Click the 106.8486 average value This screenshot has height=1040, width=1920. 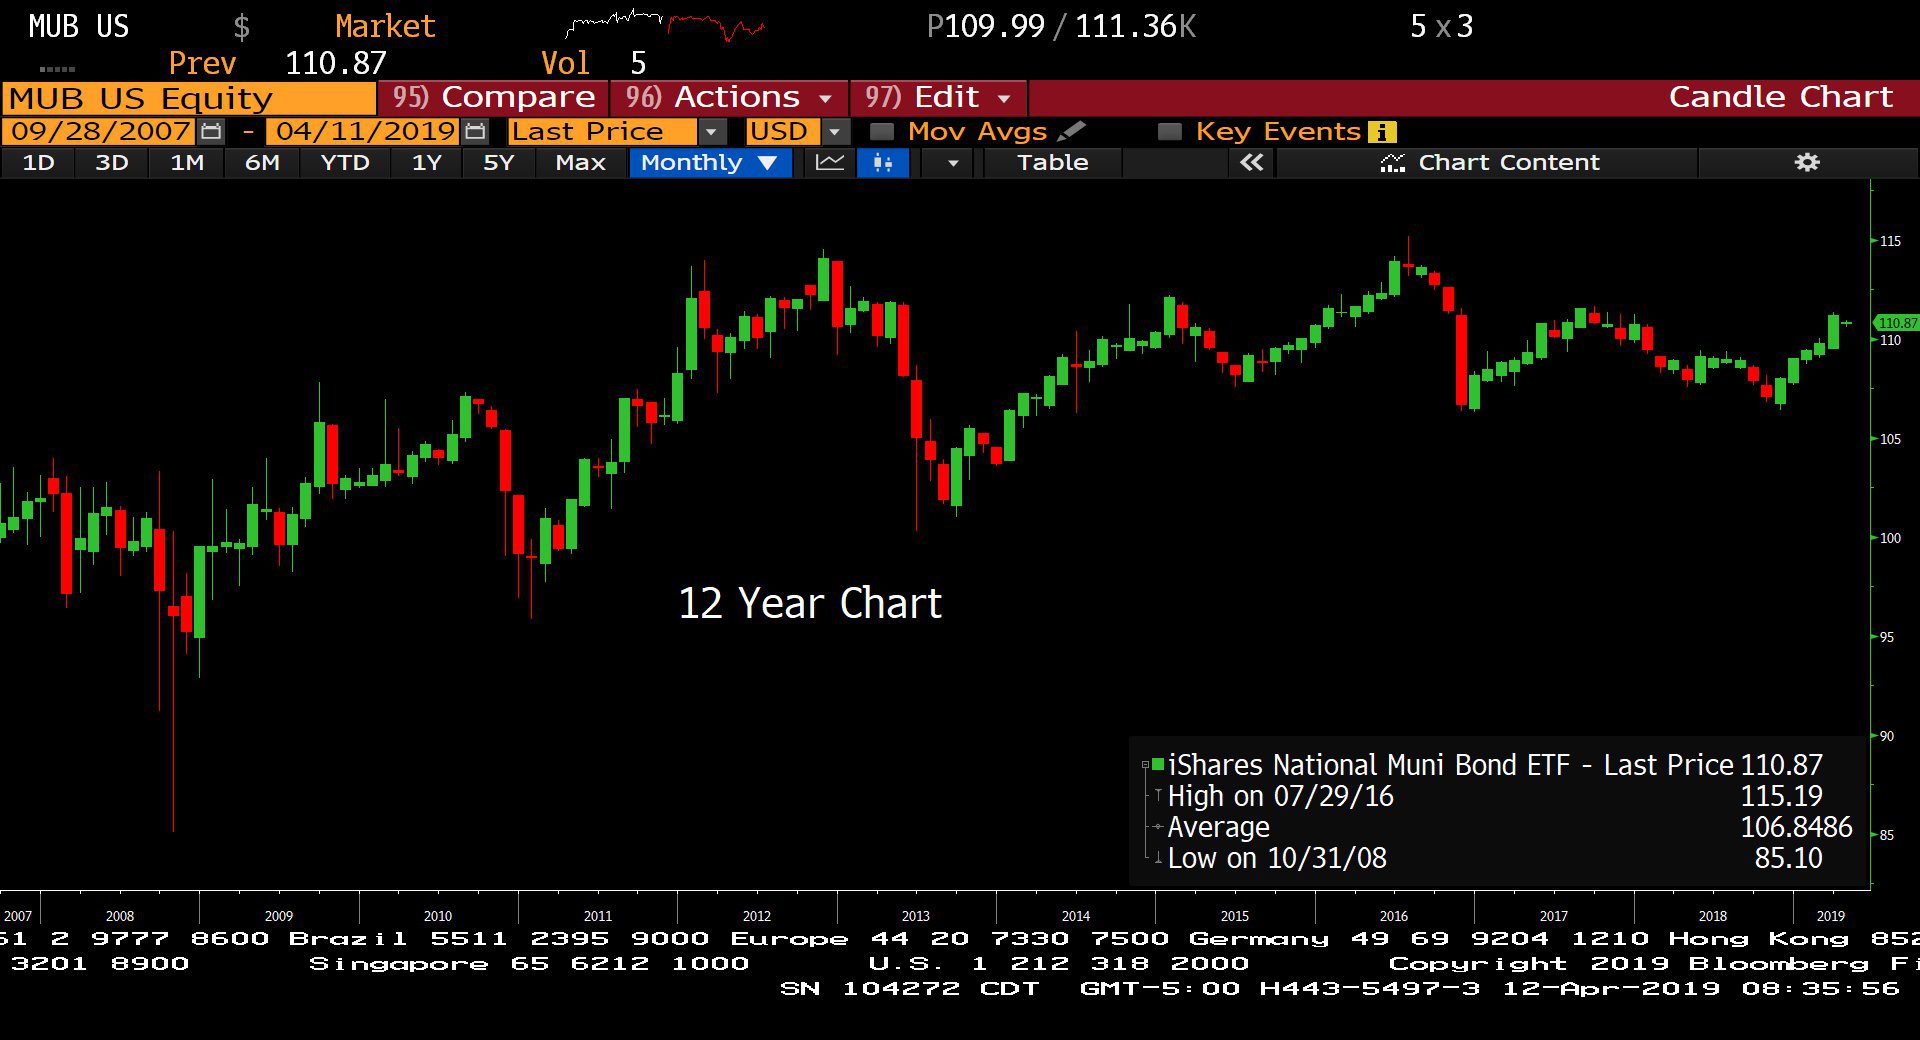[x=1796, y=827]
